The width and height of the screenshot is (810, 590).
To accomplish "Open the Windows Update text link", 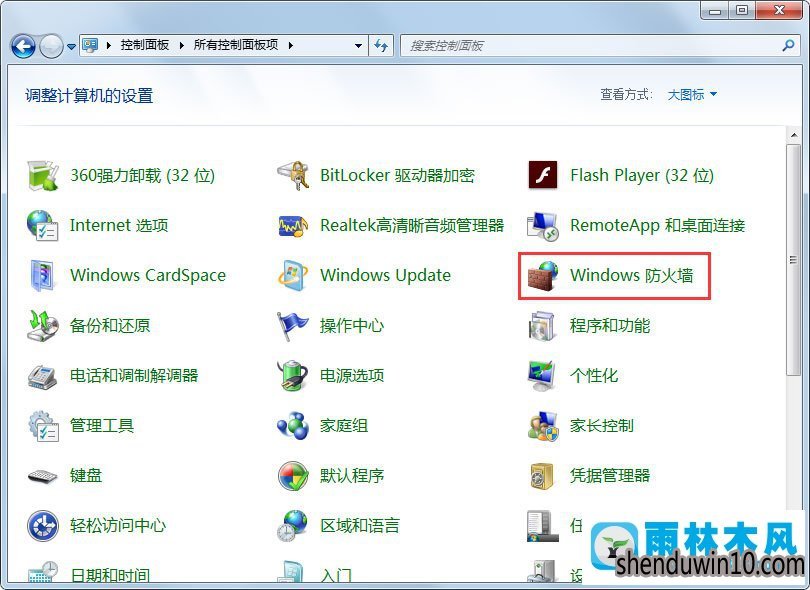I will [385, 275].
